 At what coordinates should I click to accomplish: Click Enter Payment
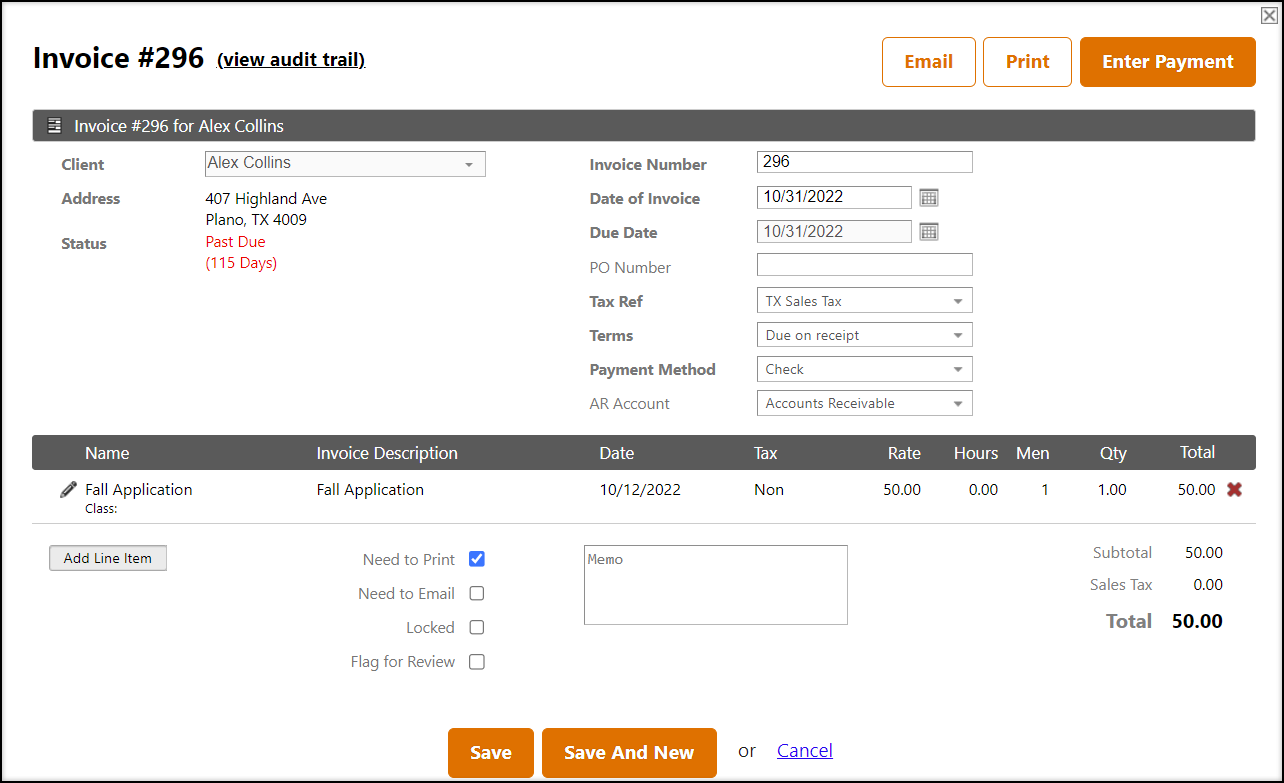click(1167, 62)
